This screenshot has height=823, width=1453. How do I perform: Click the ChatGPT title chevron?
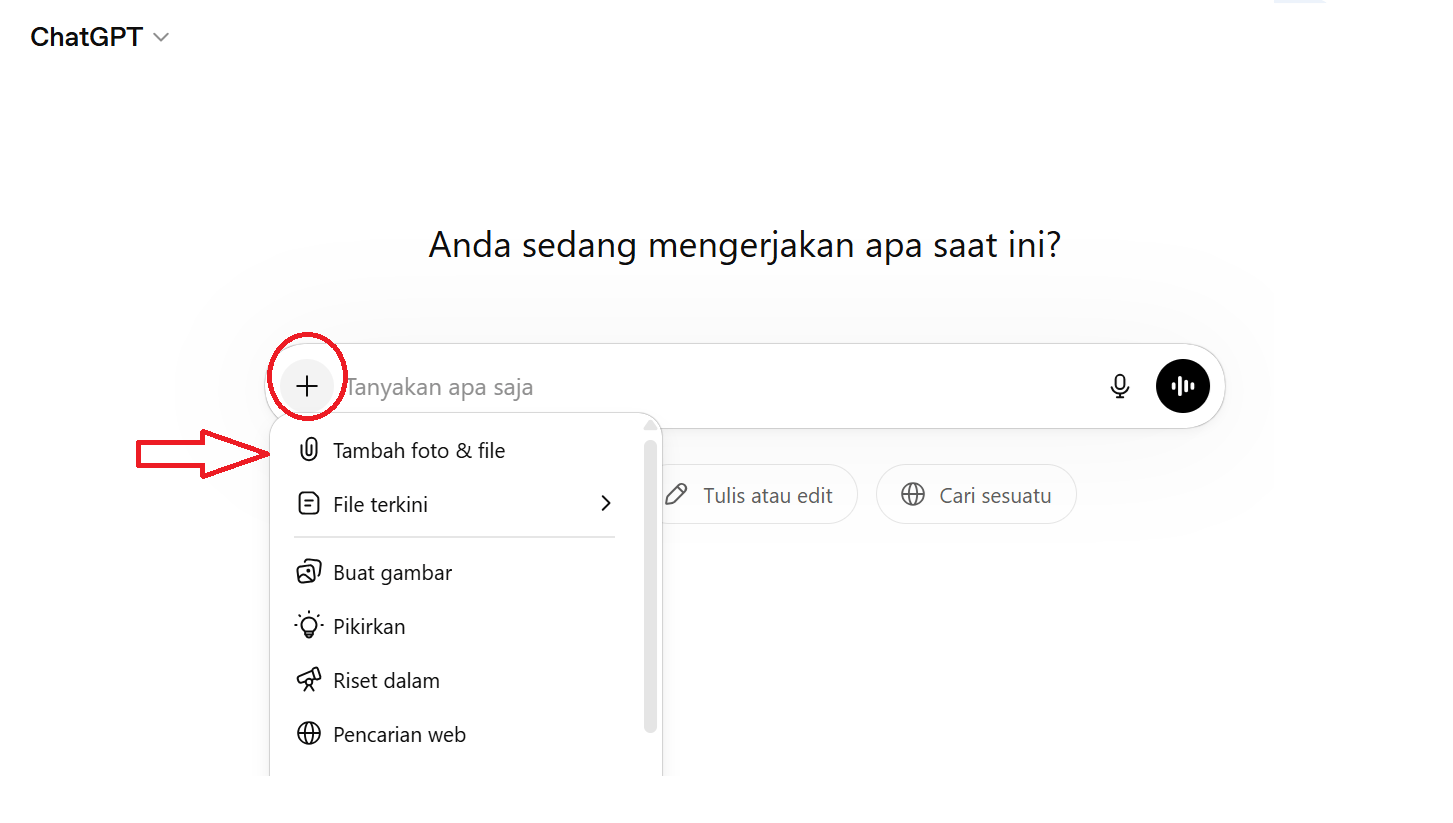pyautogui.click(x=161, y=38)
